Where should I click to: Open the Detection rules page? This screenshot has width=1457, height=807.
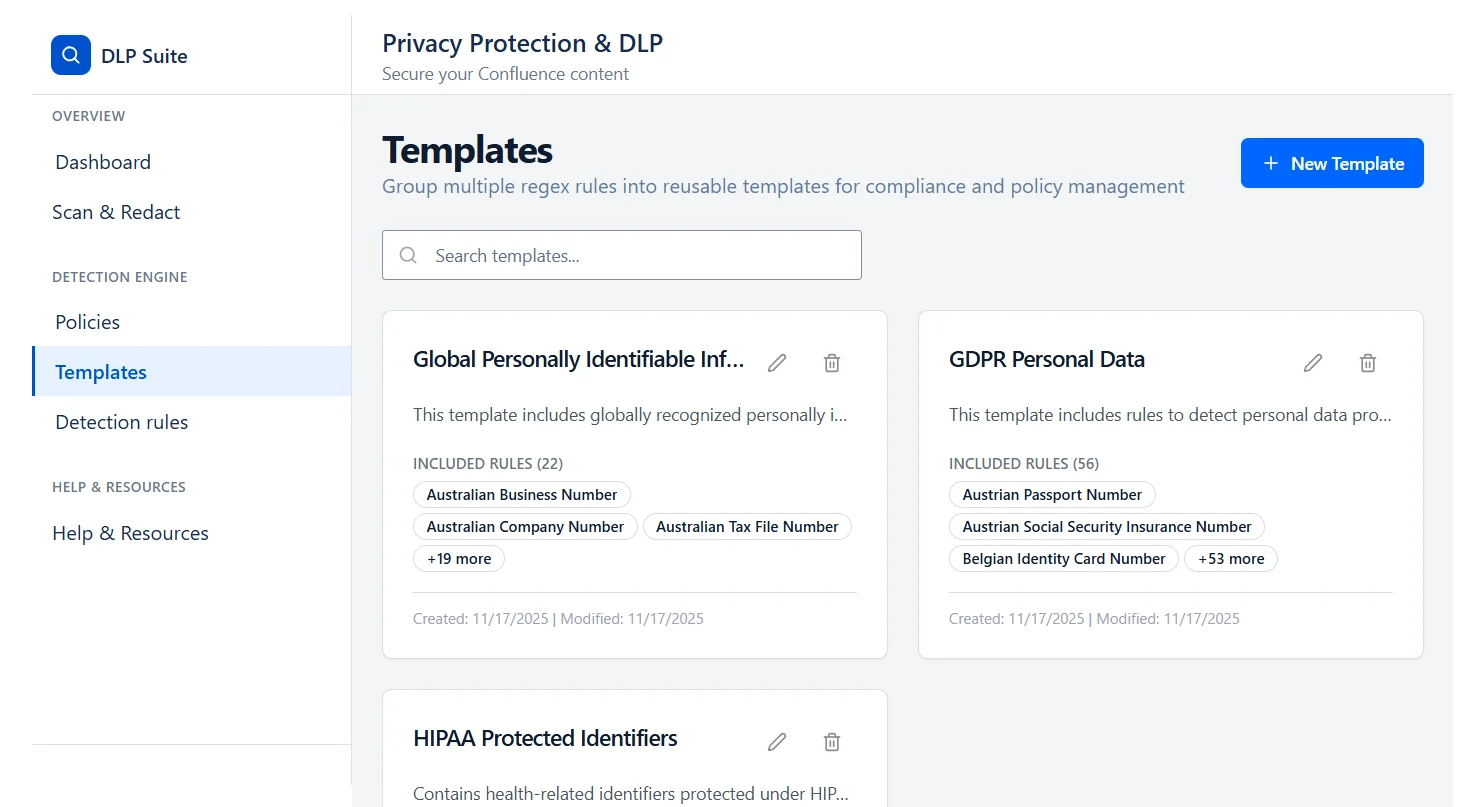pos(121,421)
